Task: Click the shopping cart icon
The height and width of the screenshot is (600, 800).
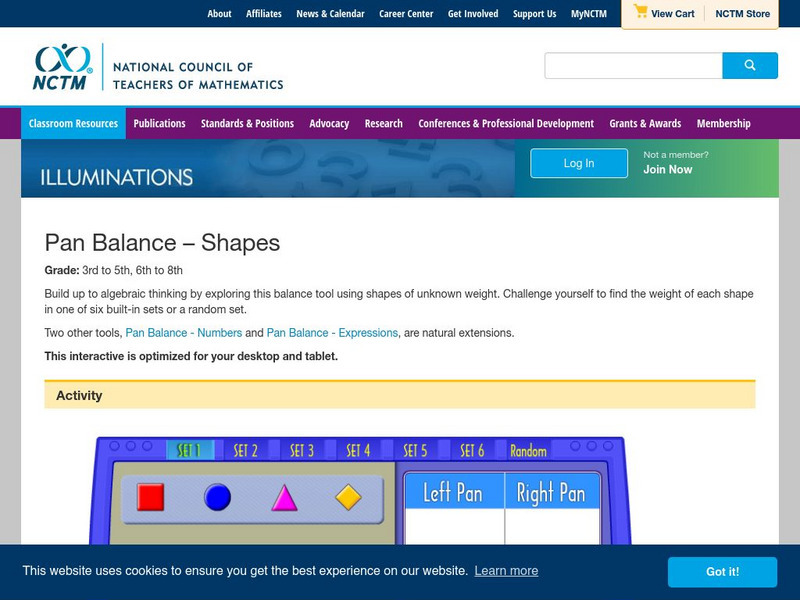Action: (x=640, y=12)
